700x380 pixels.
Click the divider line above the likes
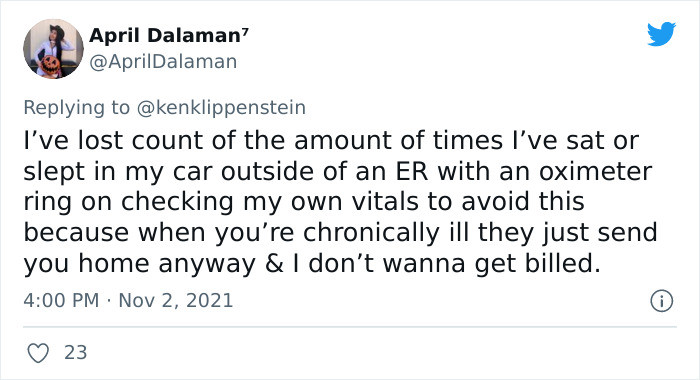[350, 327]
